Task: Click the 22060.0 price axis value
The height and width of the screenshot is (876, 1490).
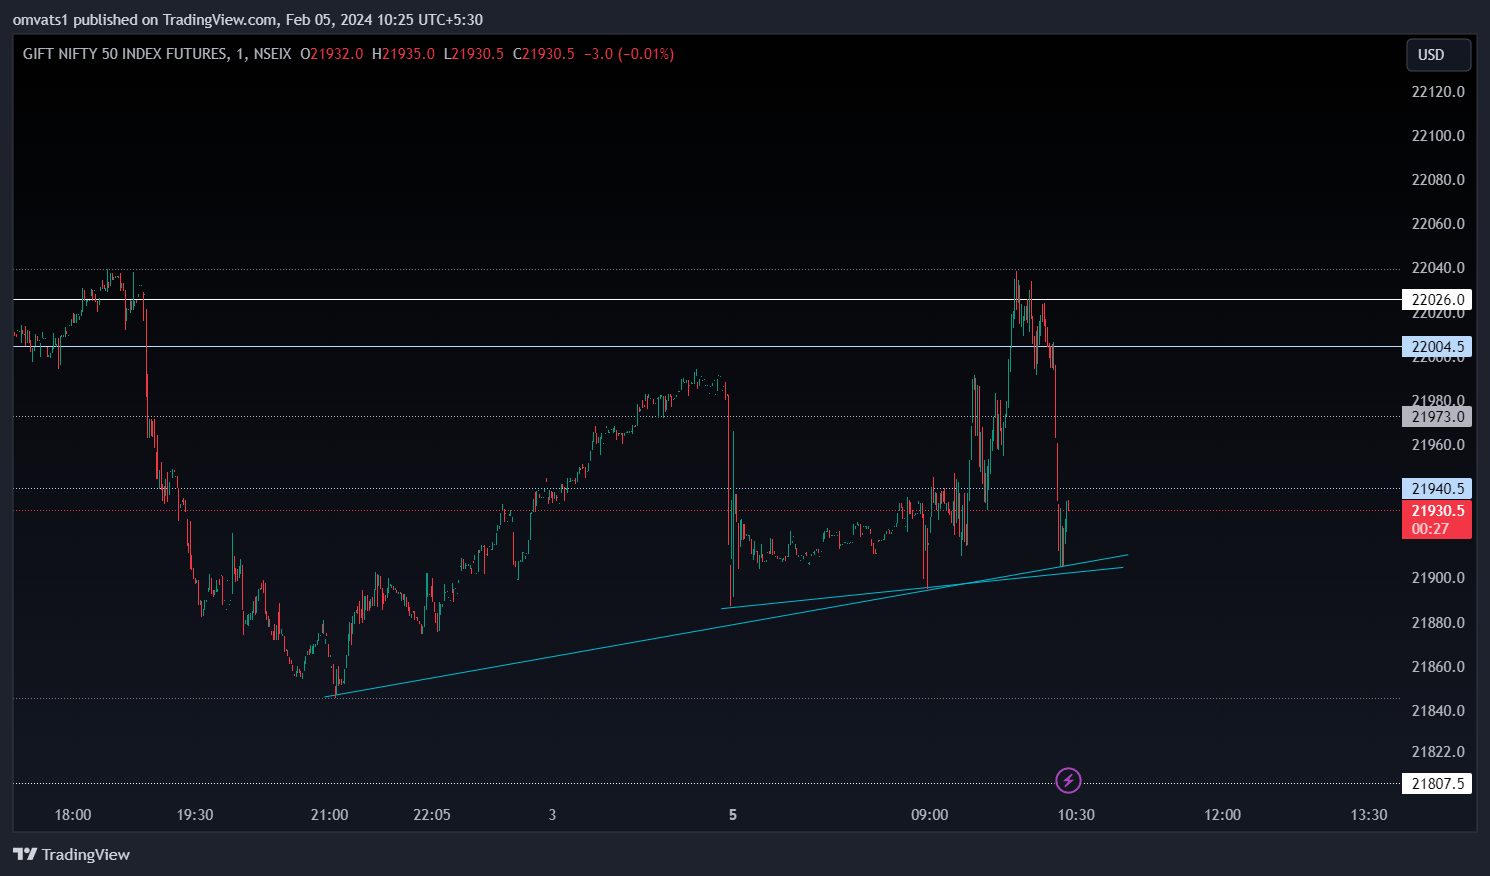Action: click(1438, 224)
